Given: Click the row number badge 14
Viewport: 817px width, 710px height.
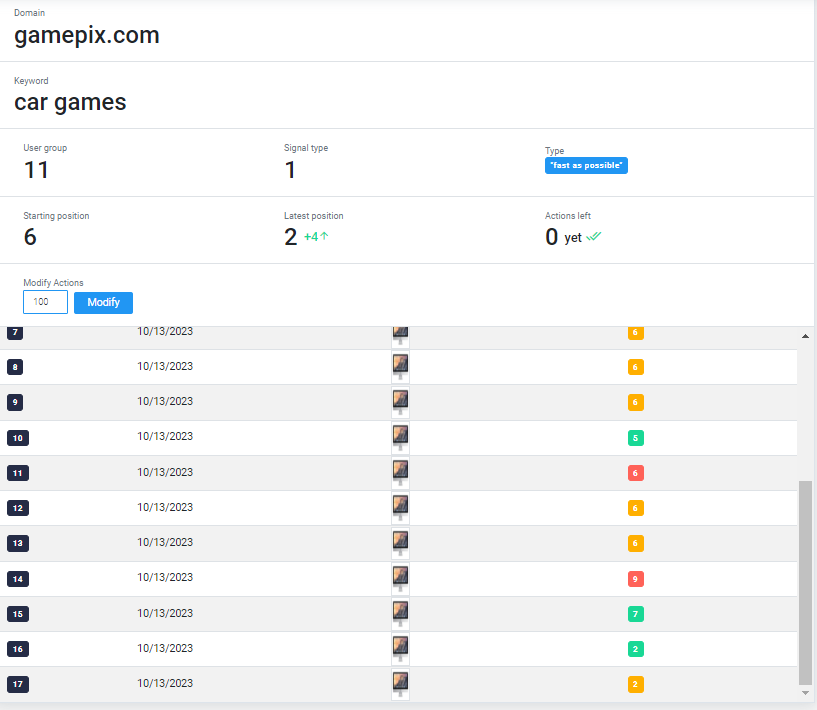Looking at the screenshot, I should pos(18,579).
